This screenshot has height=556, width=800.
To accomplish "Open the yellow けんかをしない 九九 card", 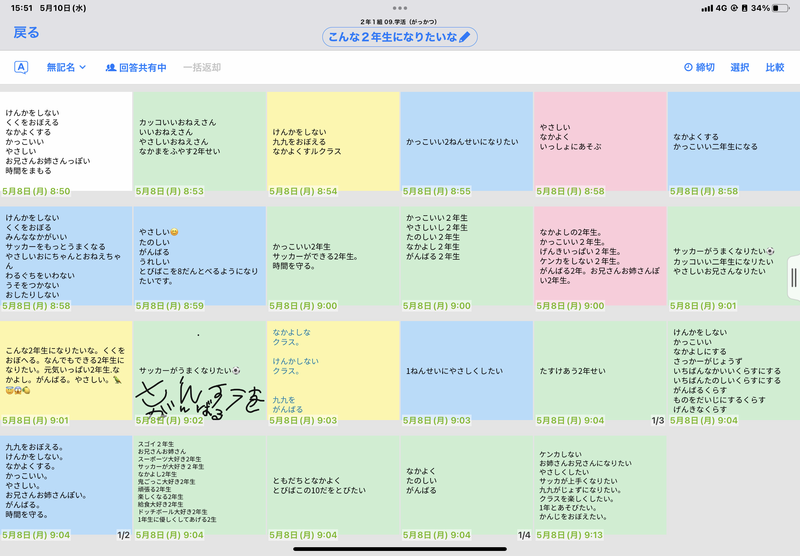I will (x=333, y=142).
